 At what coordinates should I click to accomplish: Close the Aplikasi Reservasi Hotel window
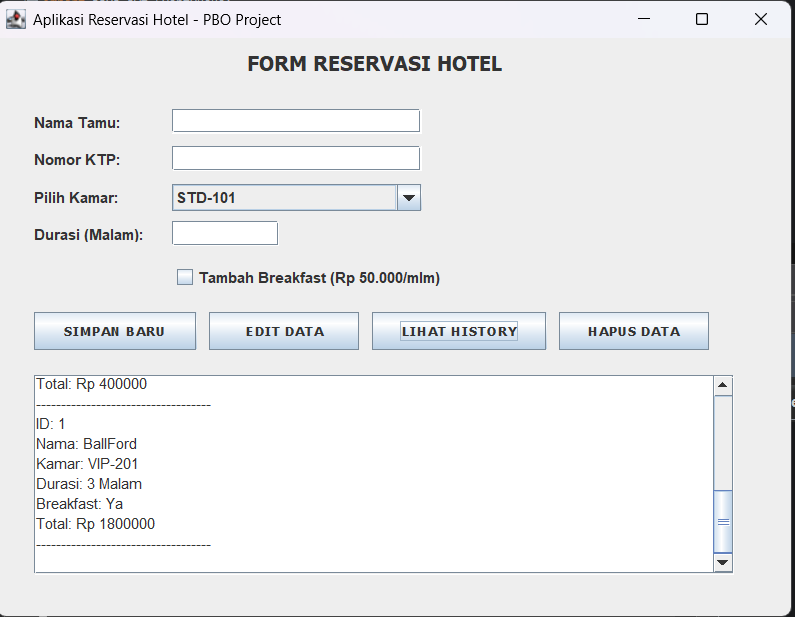(x=761, y=19)
